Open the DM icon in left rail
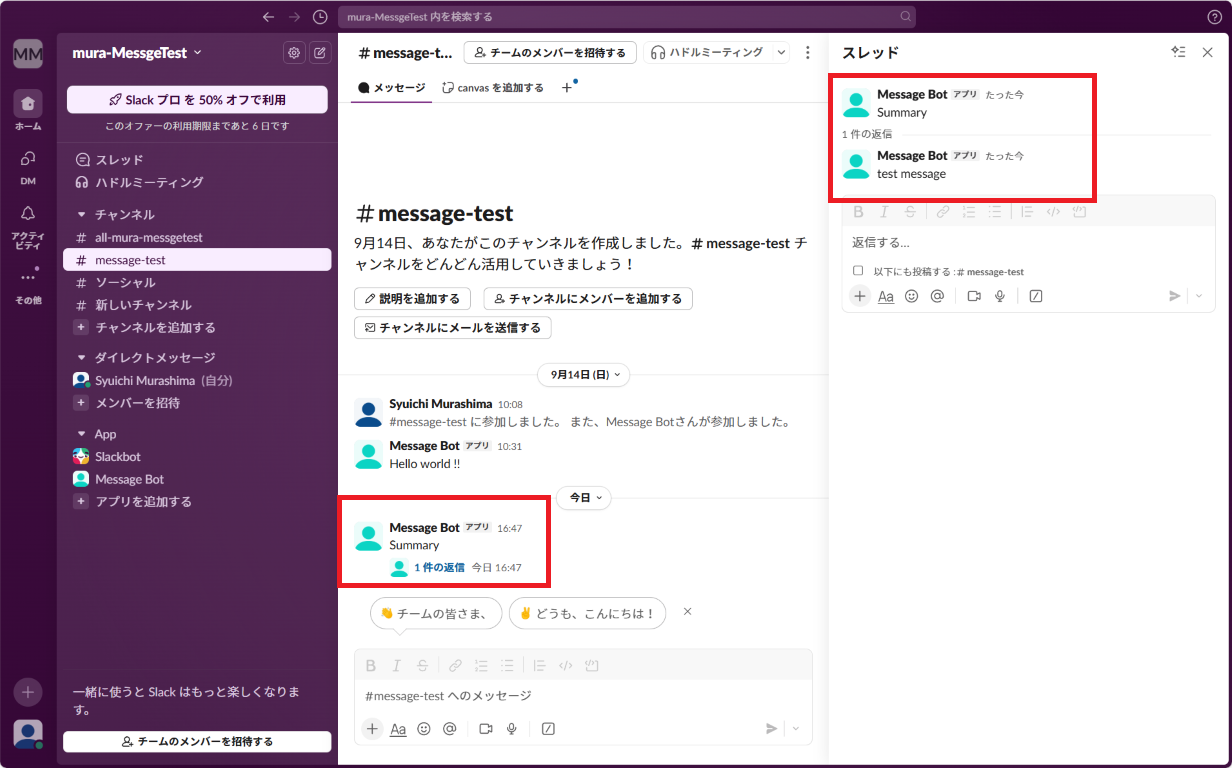The height and width of the screenshot is (768, 1232). (x=28, y=158)
